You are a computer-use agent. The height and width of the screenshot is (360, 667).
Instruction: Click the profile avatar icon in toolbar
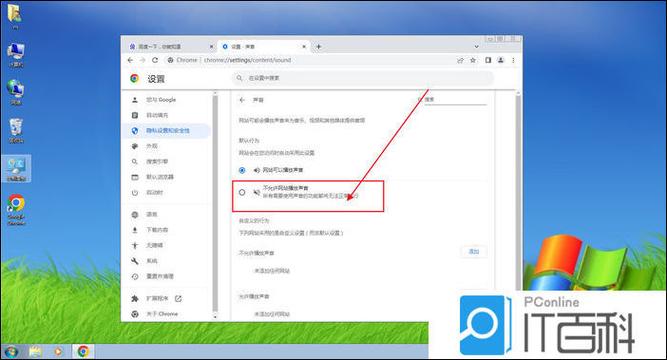tap(501, 60)
